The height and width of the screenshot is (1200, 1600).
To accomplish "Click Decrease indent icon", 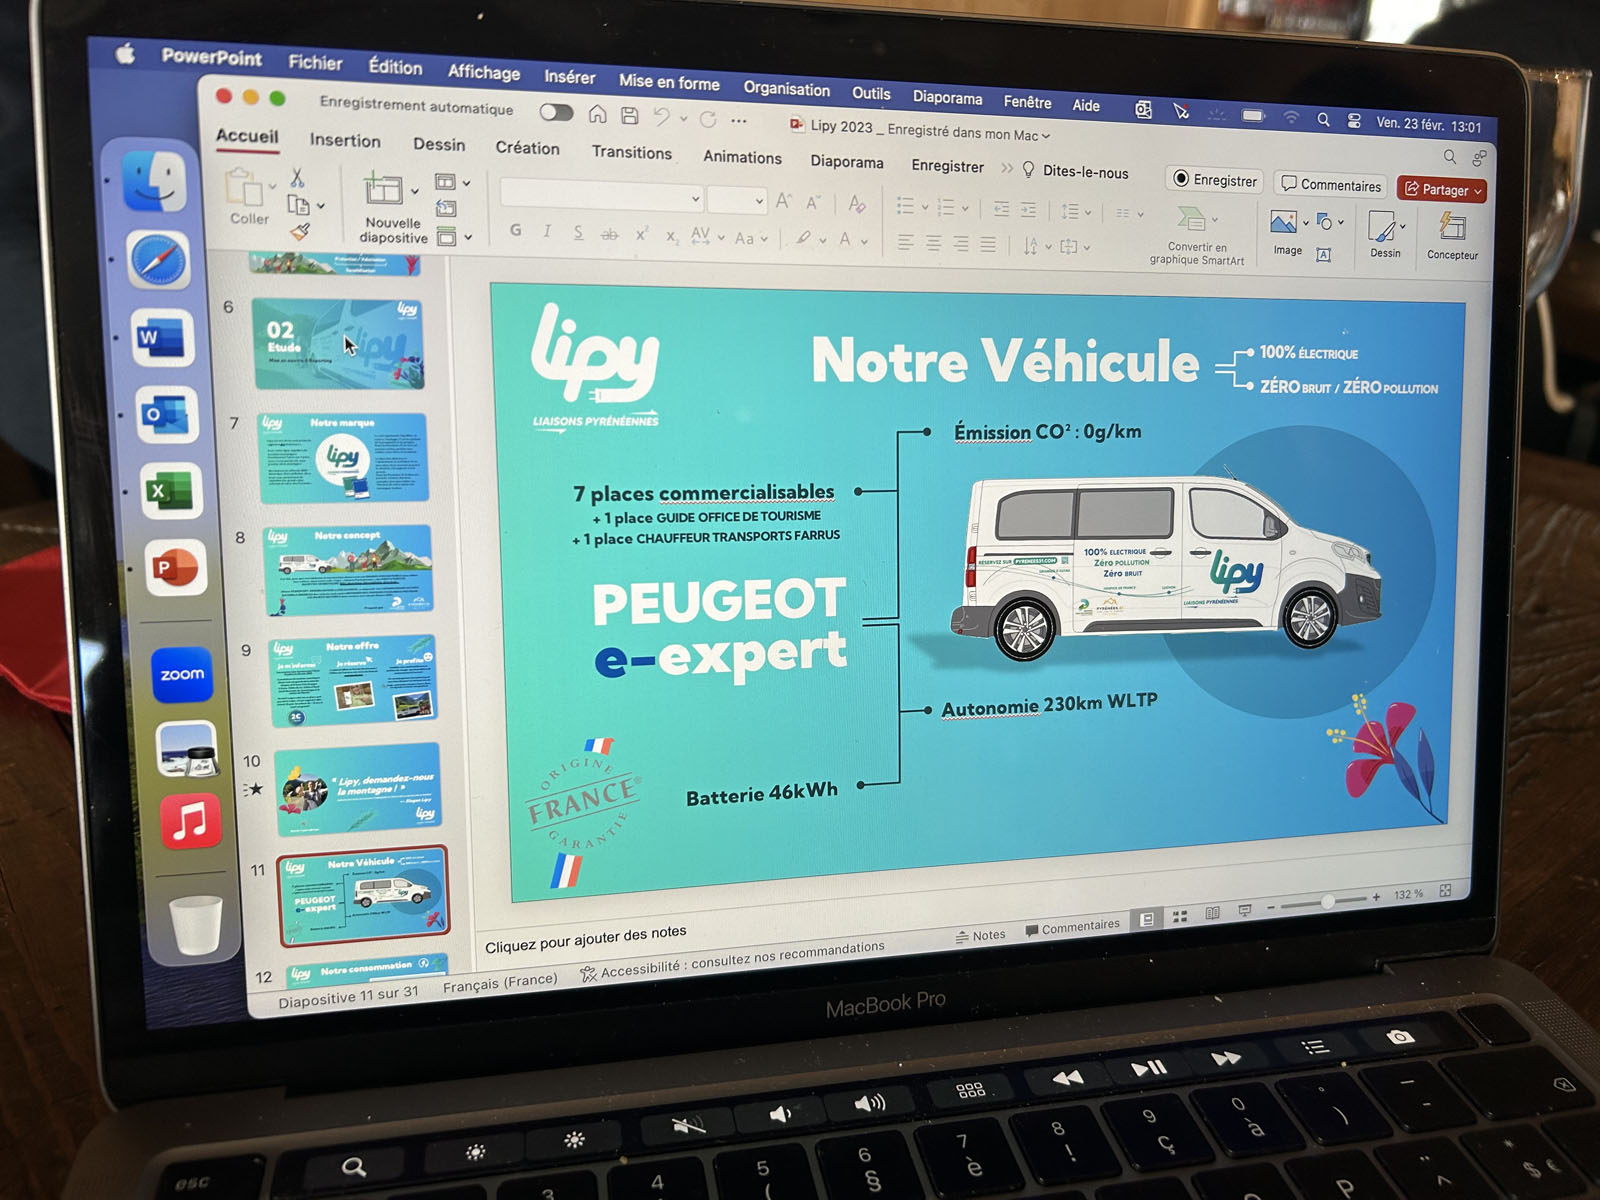I will tap(1002, 209).
